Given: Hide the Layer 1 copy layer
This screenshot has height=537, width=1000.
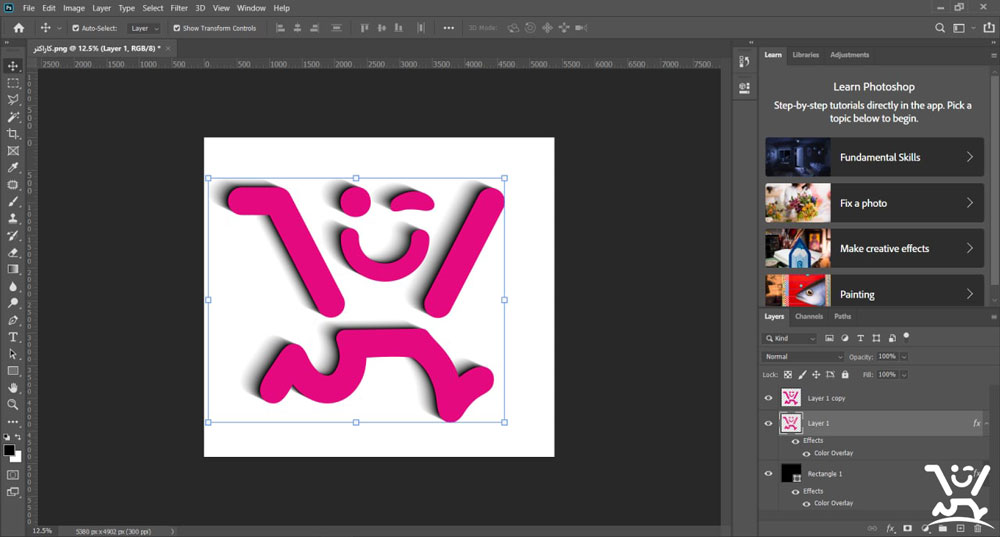Looking at the screenshot, I should 768,398.
